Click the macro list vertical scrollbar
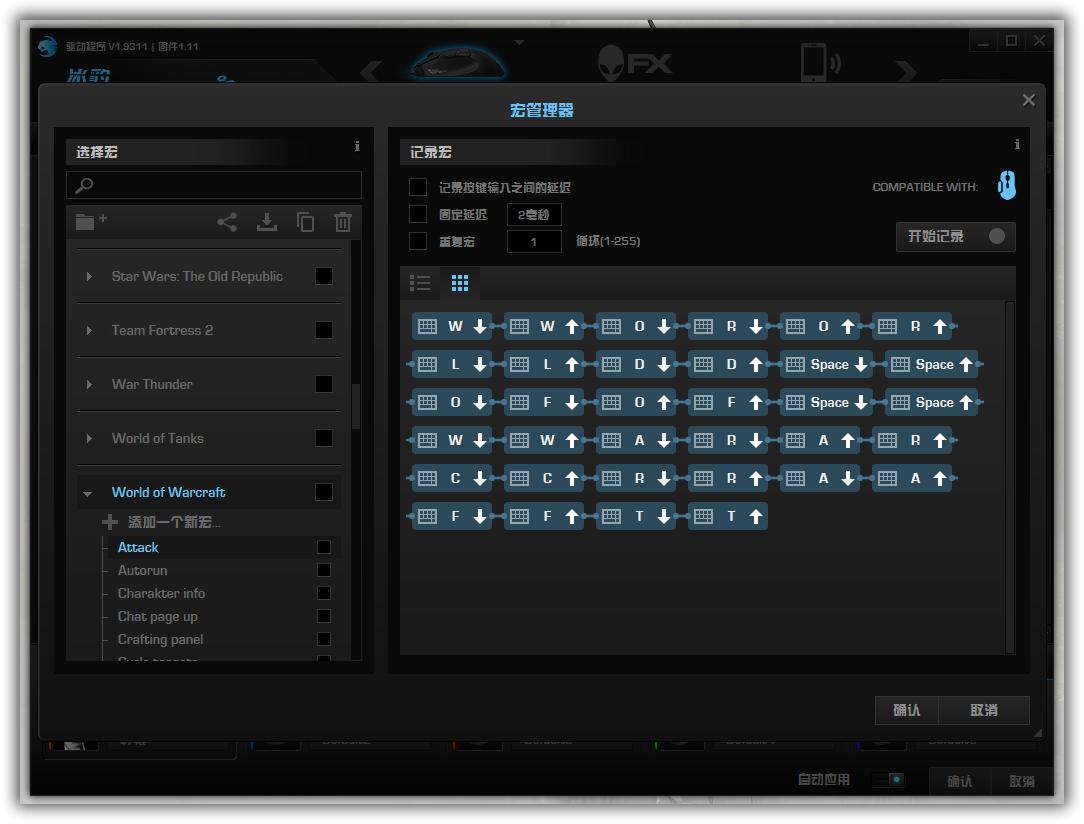The width and height of the screenshot is (1084, 824). click(356, 406)
